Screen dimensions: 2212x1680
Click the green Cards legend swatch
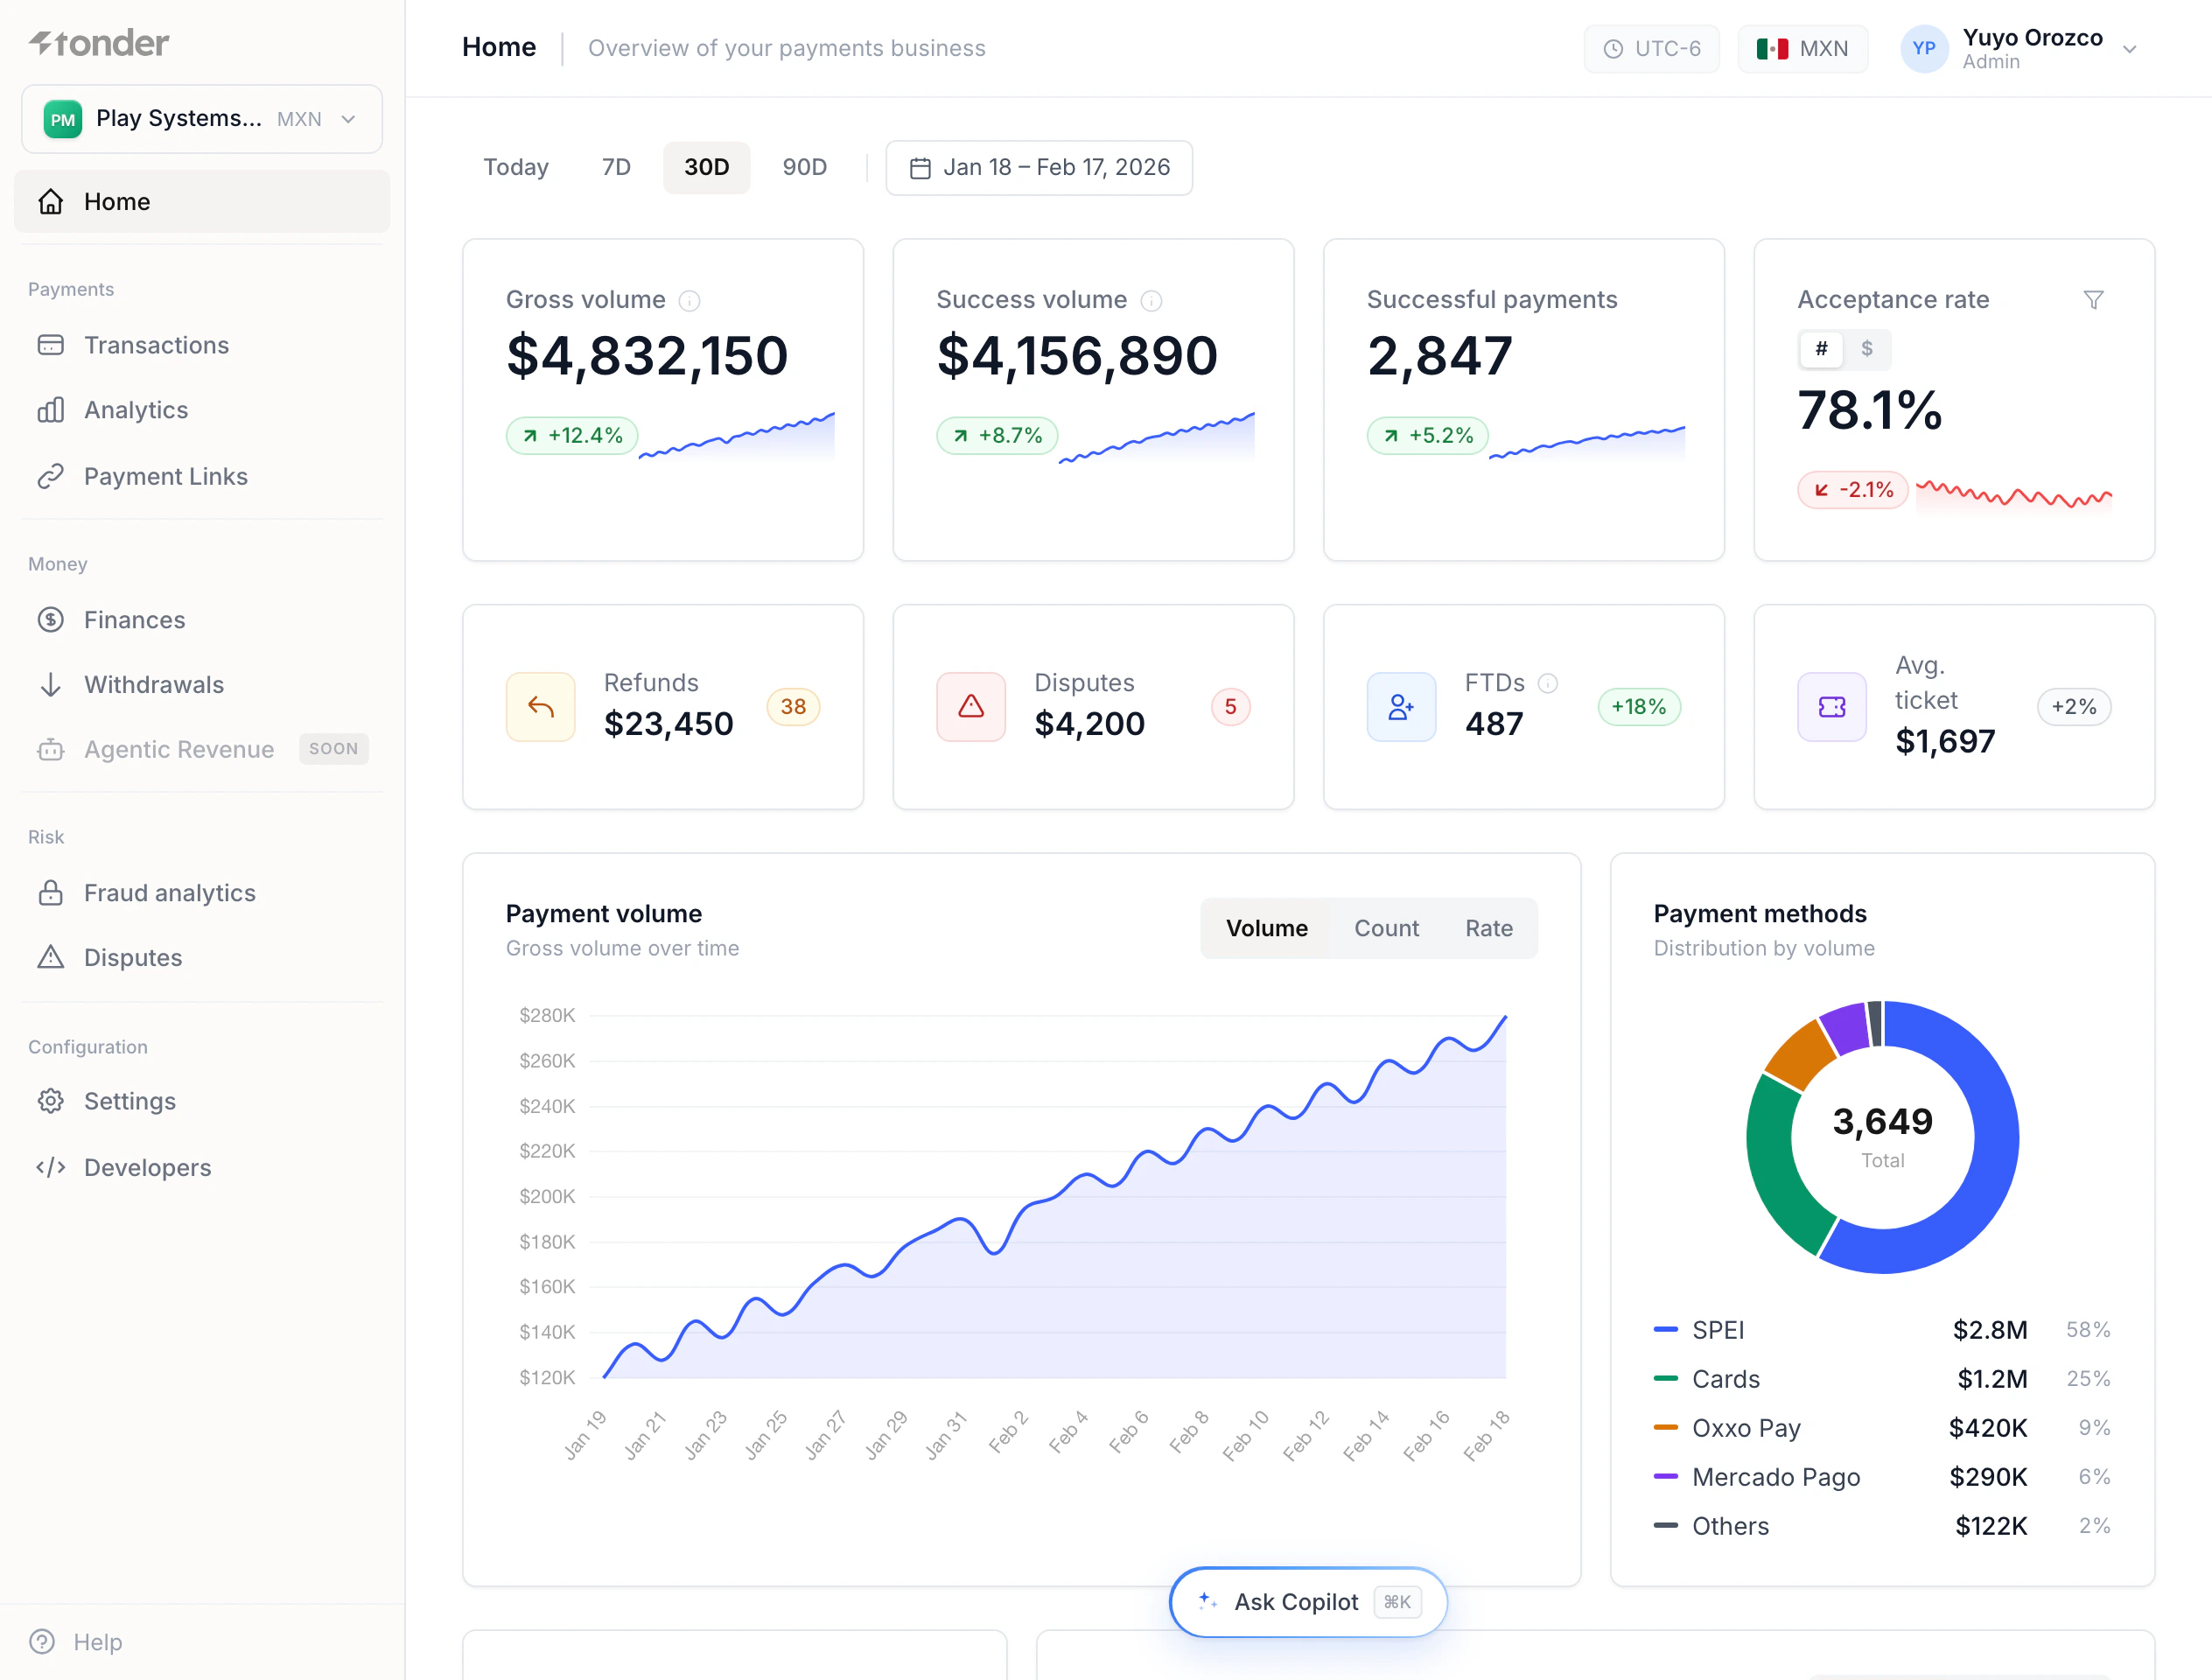[1666, 1378]
